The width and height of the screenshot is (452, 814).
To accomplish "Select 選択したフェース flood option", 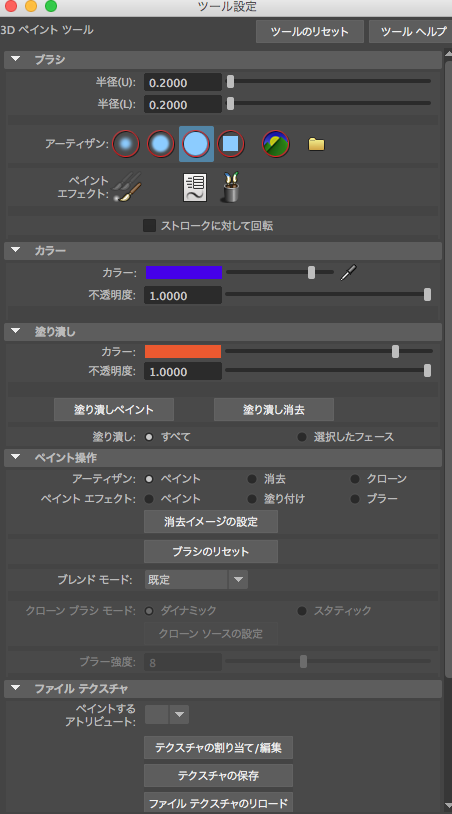I will pyautogui.click(x=302, y=437).
